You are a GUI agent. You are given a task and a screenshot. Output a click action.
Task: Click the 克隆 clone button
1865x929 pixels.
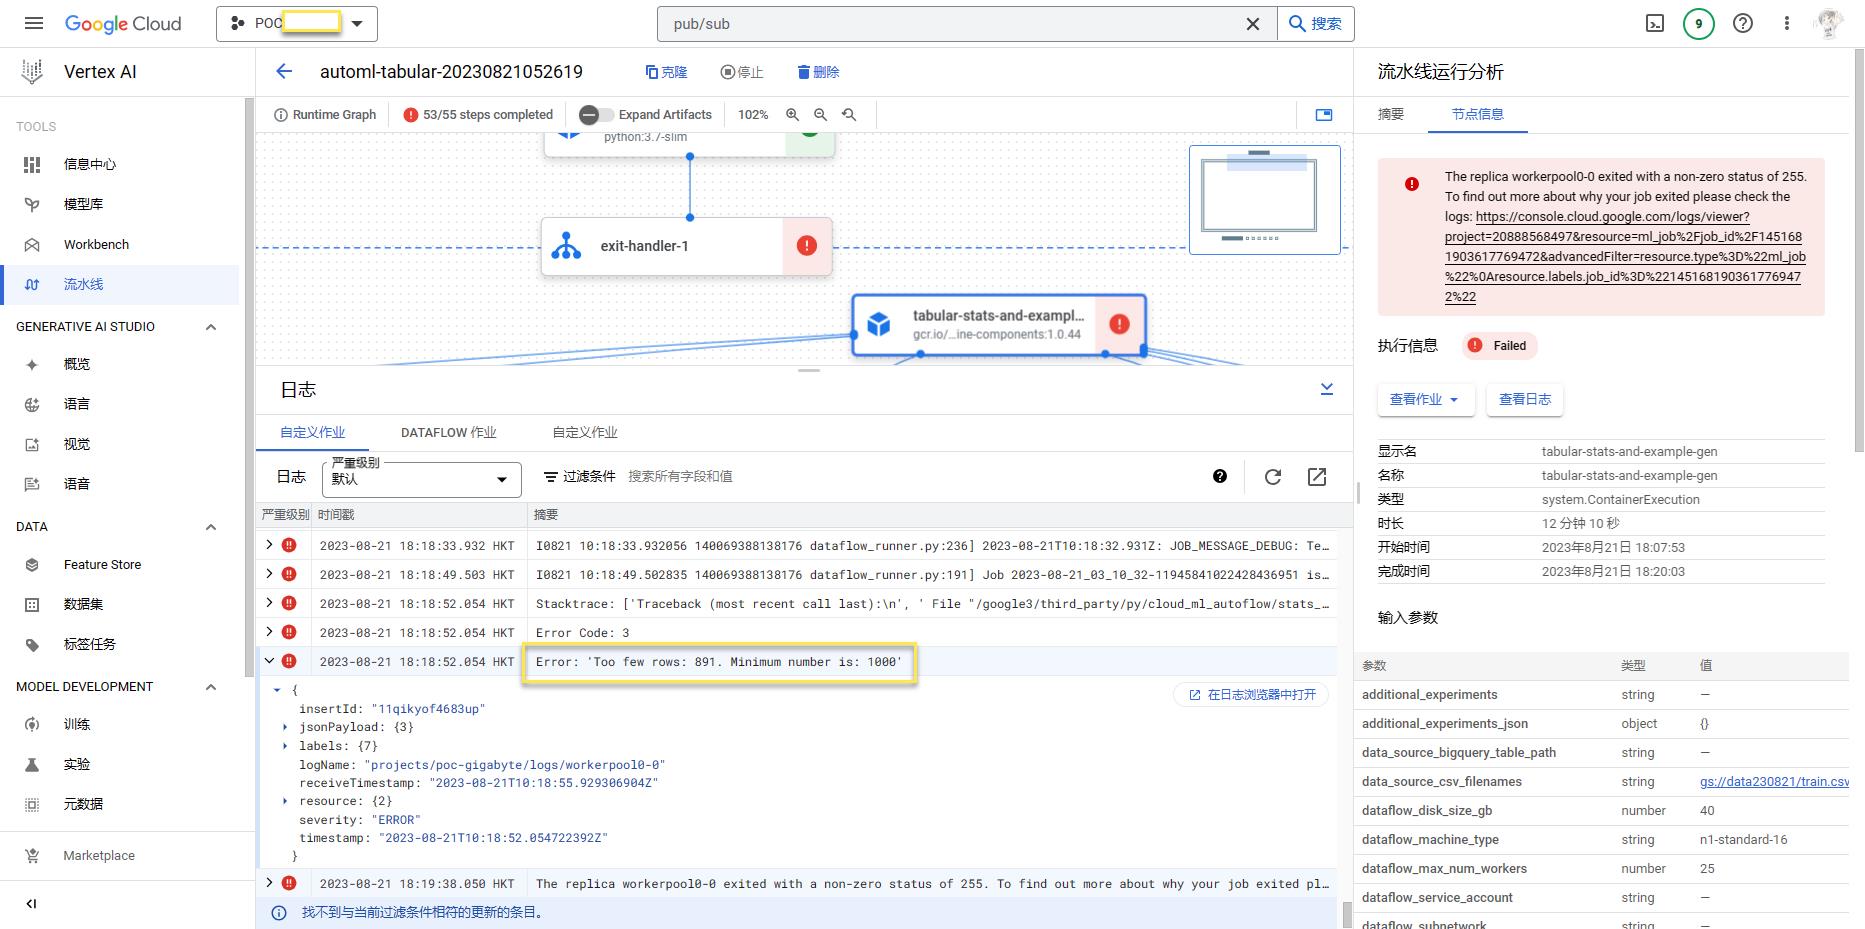point(666,72)
